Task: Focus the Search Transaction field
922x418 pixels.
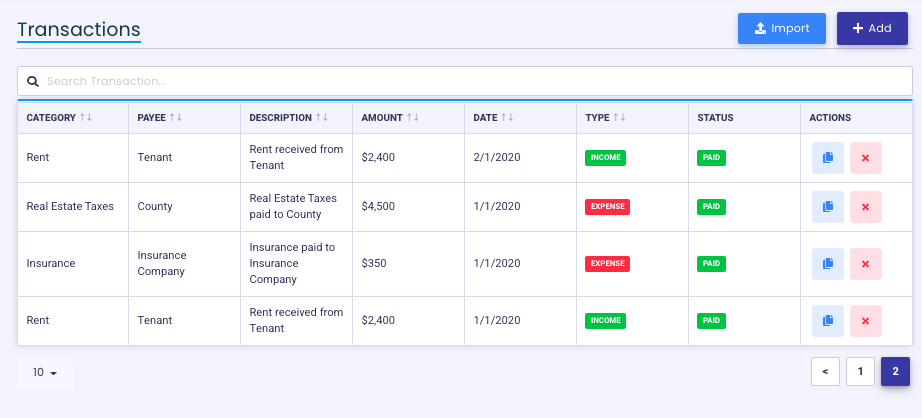Action: pos(465,81)
